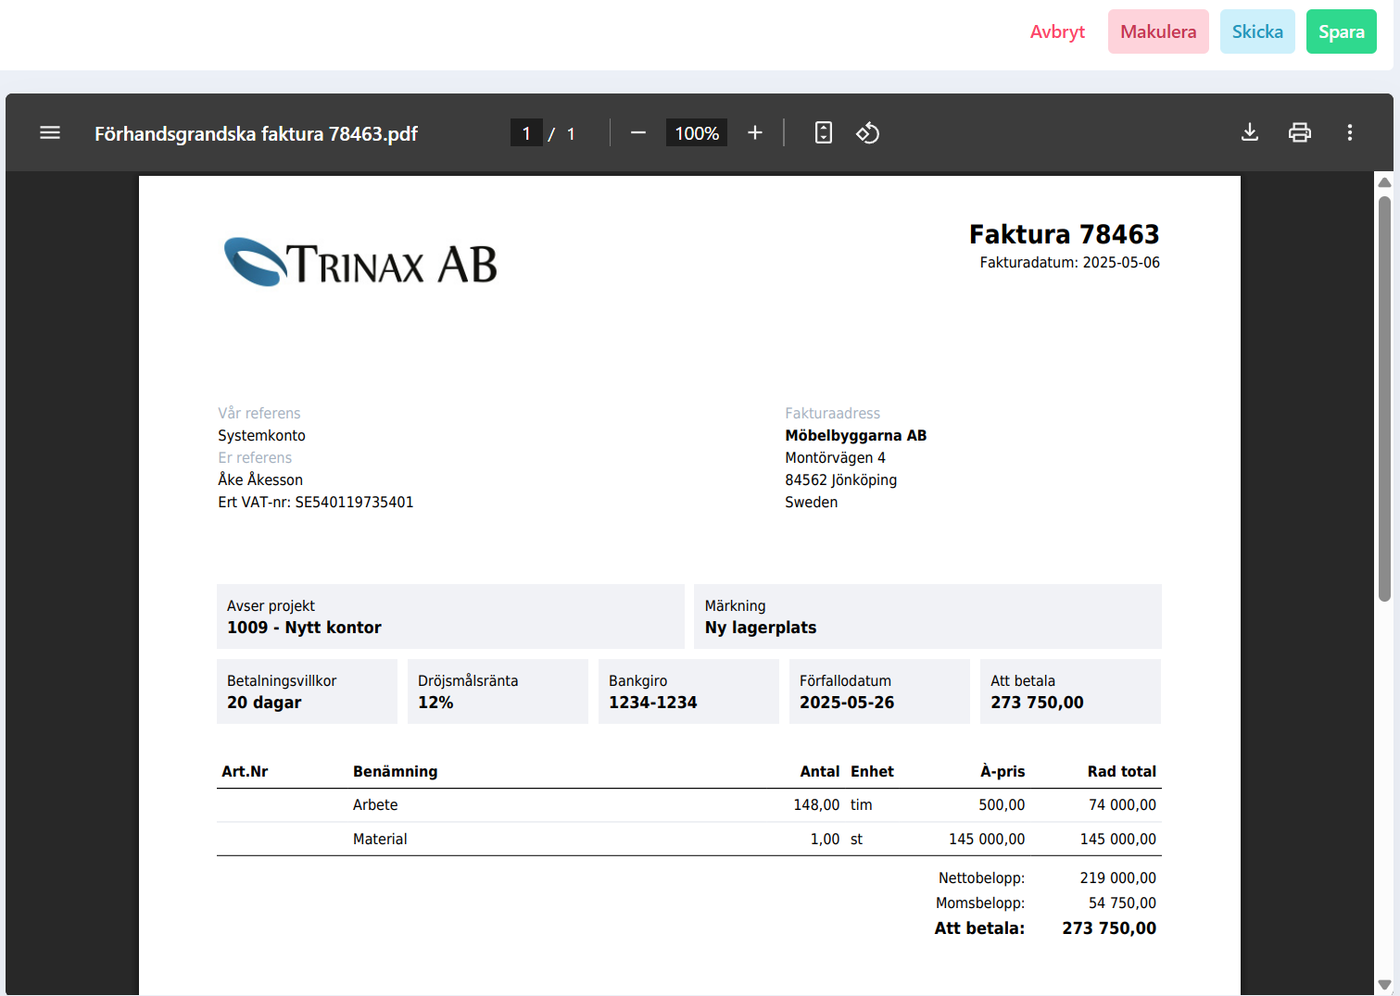Image resolution: width=1400 pixels, height=996 pixels.
Task: Open the PDF viewer more actions menu
Action: pyautogui.click(x=1350, y=133)
